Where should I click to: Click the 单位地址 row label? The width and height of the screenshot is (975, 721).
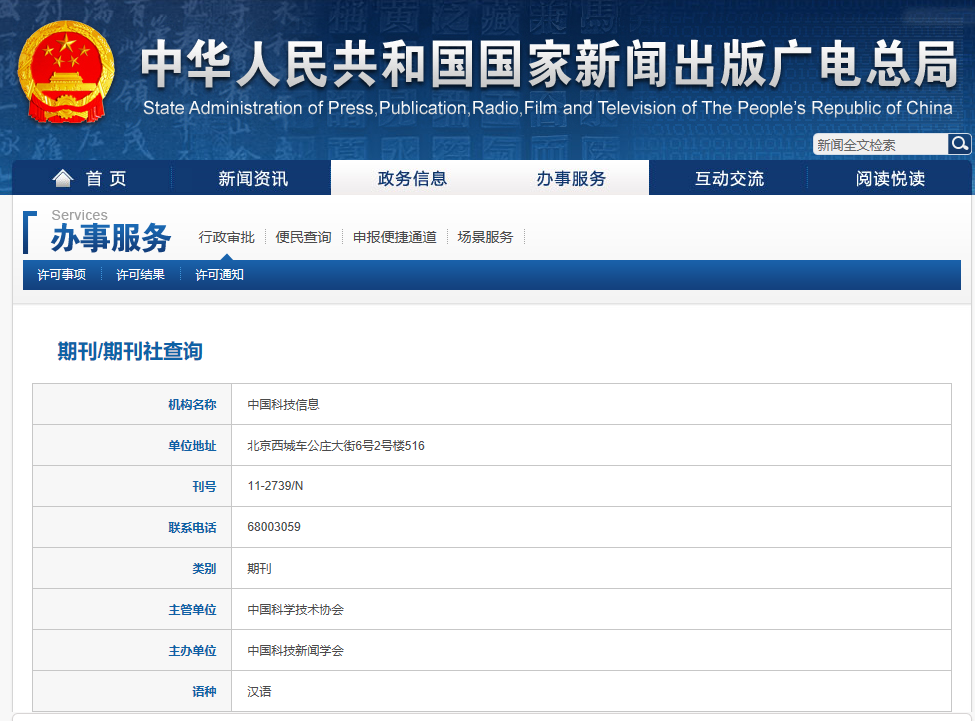click(x=192, y=446)
